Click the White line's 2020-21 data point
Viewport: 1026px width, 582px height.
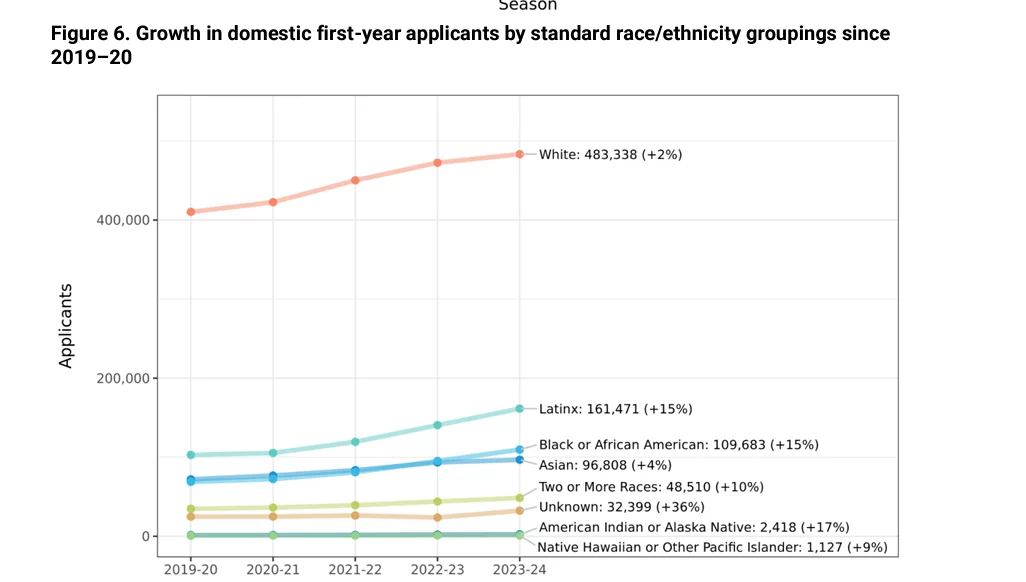point(273,202)
